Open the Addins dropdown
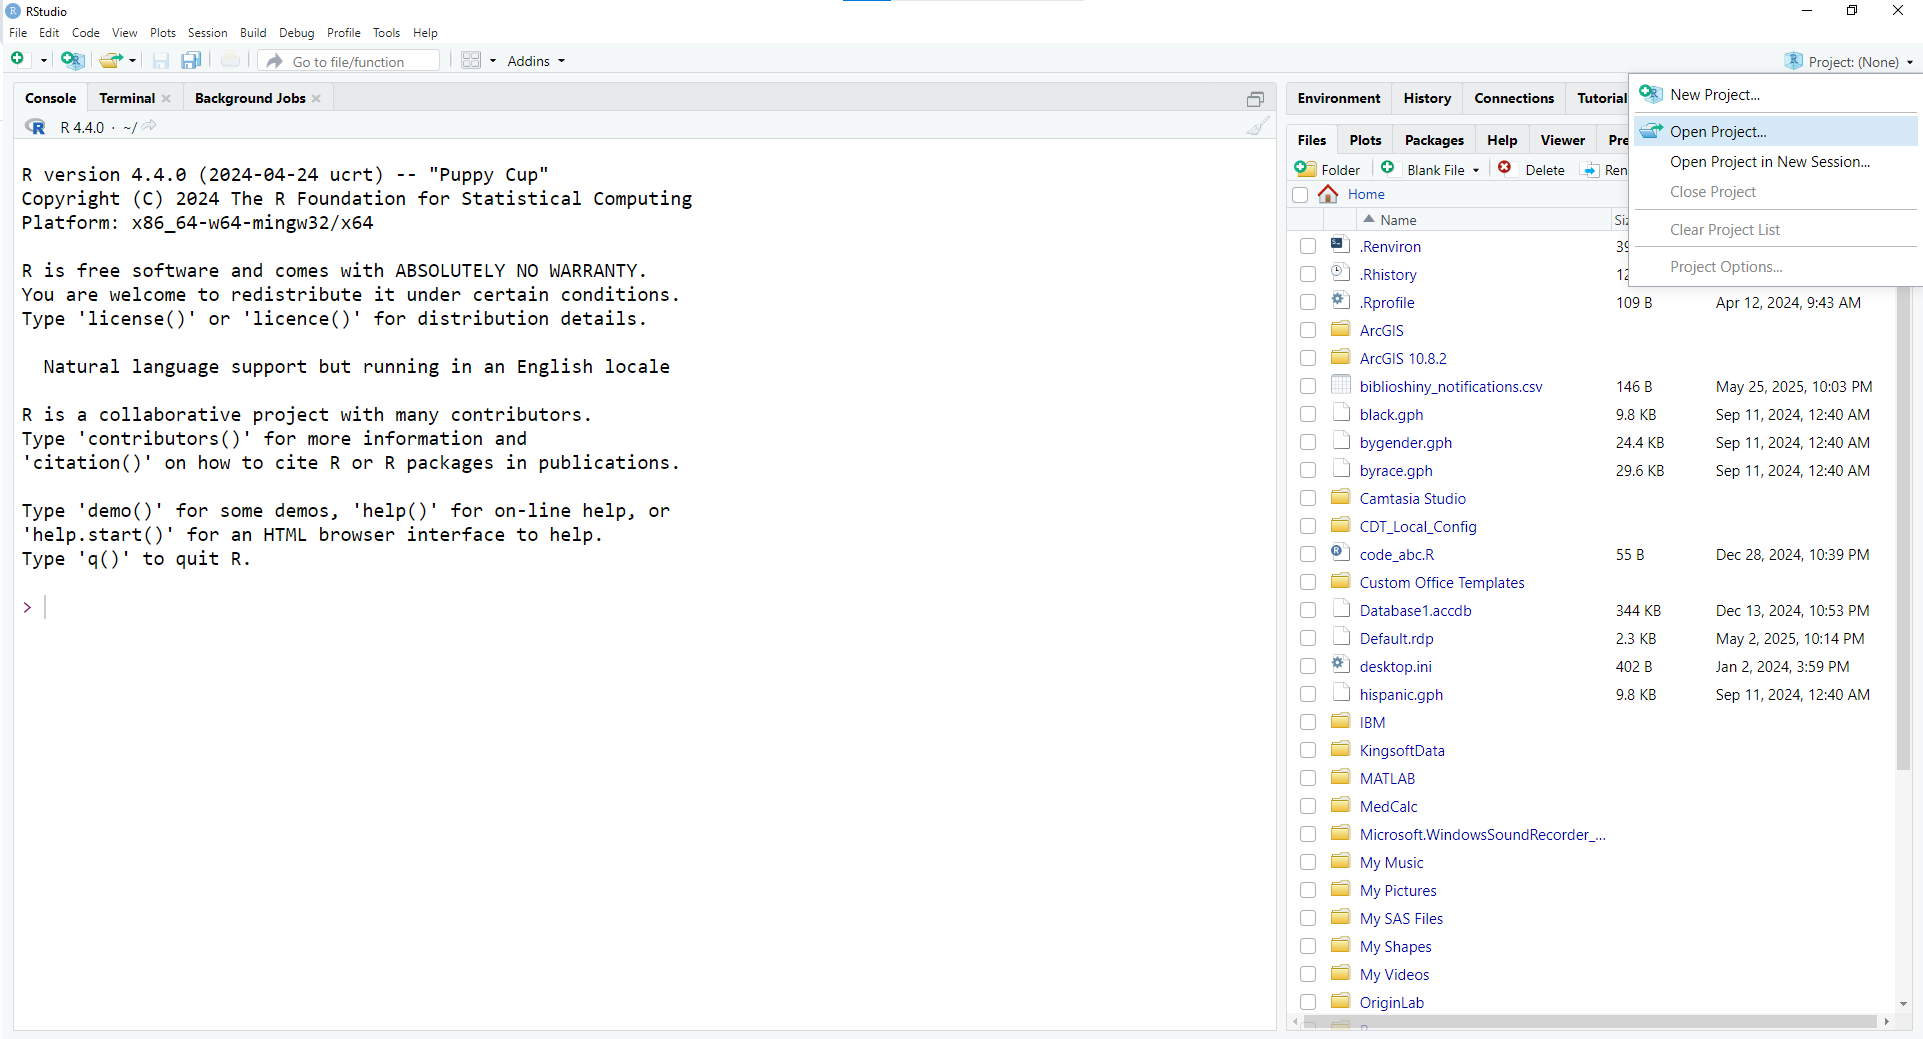 pyautogui.click(x=536, y=61)
